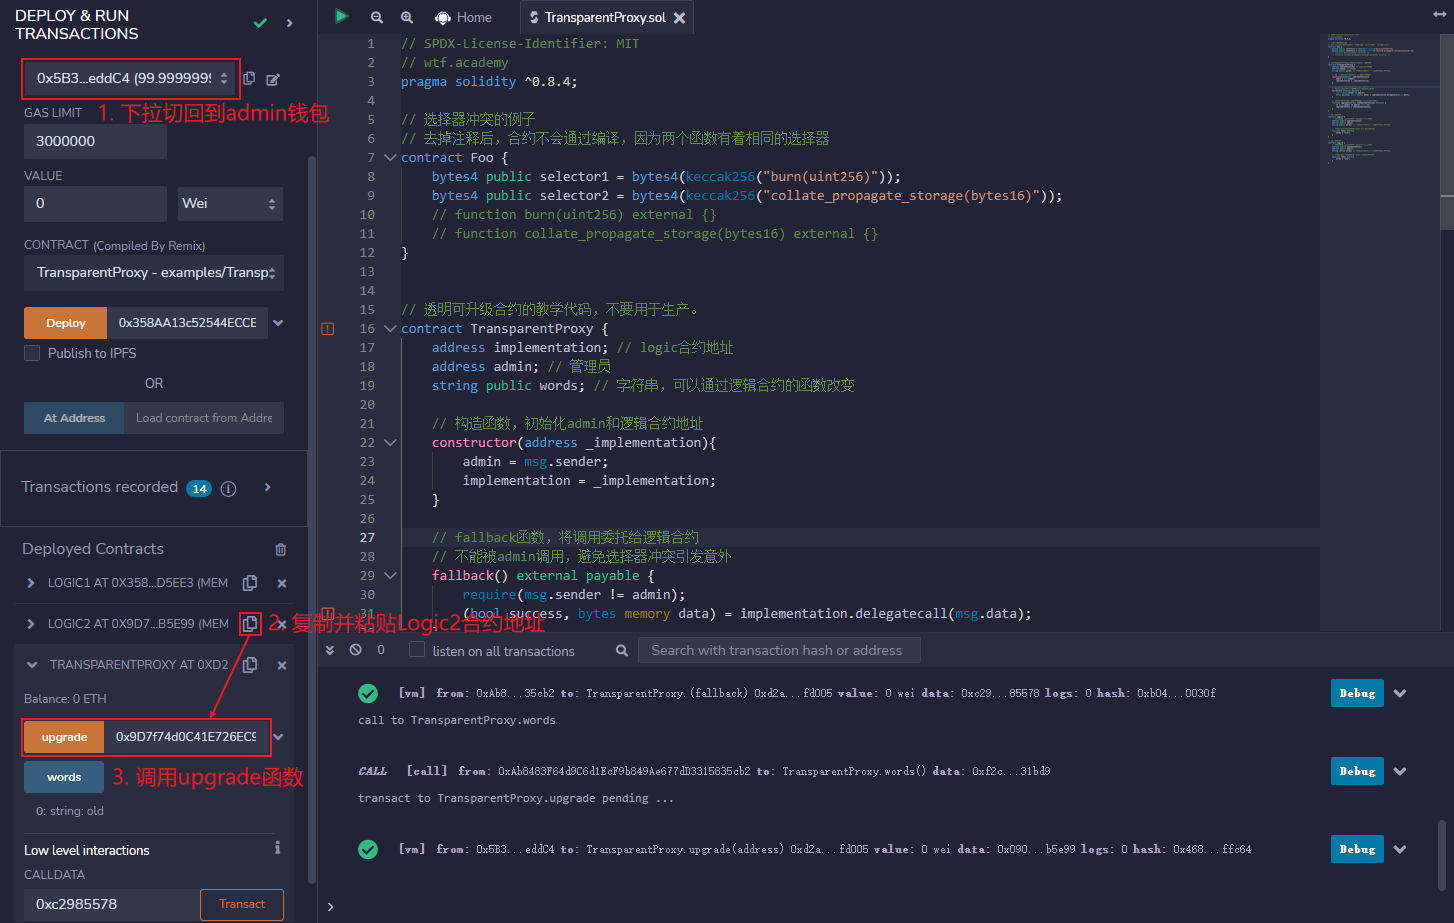Debug the TransparentProxy.upgrade transaction

(x=1357, y=849)
